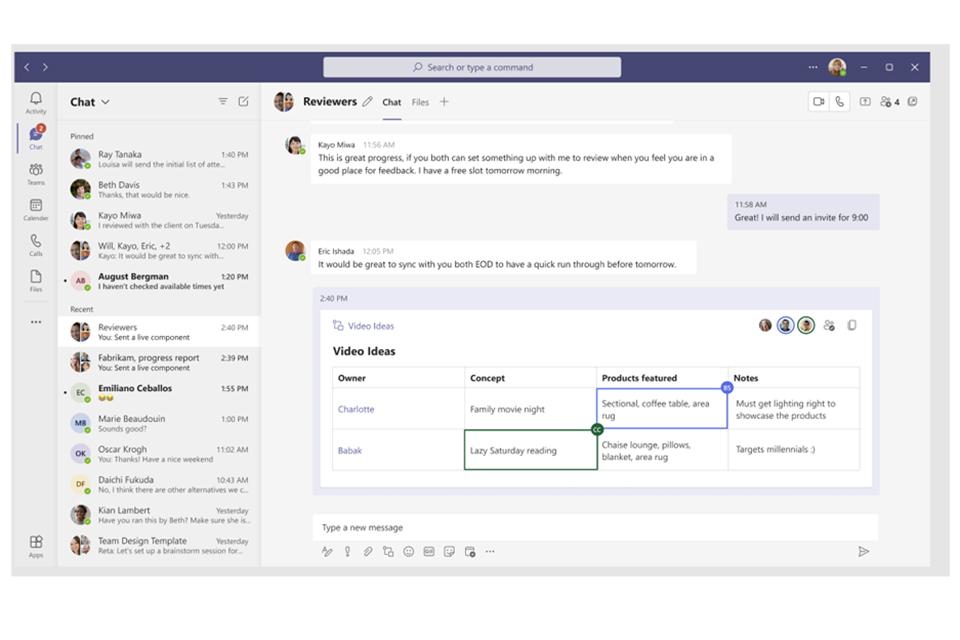
Task: Switch to the Files tab
Action: tap(420, 102)
